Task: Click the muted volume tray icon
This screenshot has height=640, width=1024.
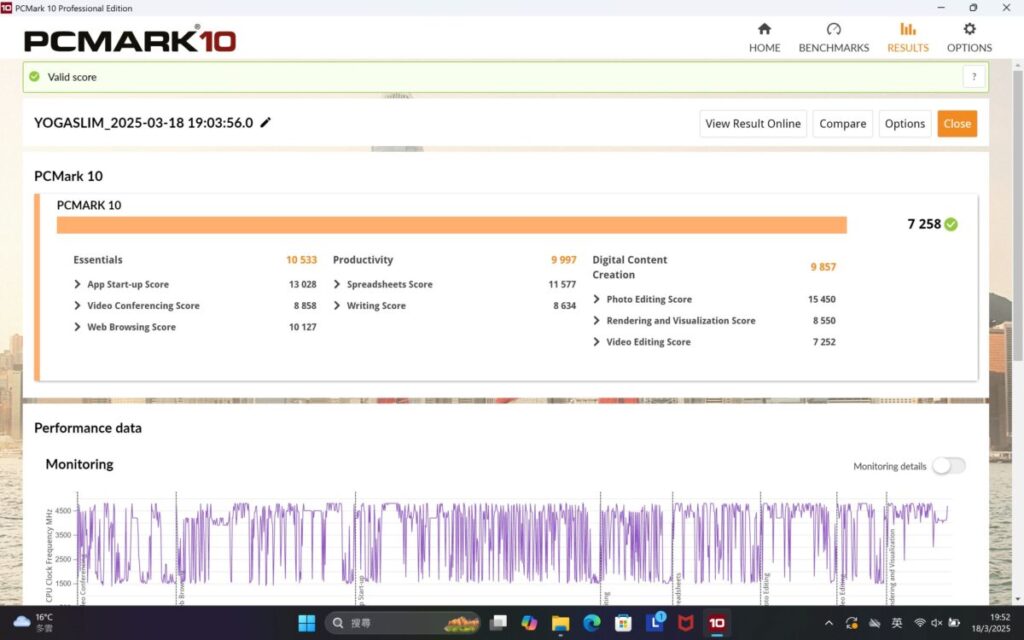Action: tap(936, 624)
